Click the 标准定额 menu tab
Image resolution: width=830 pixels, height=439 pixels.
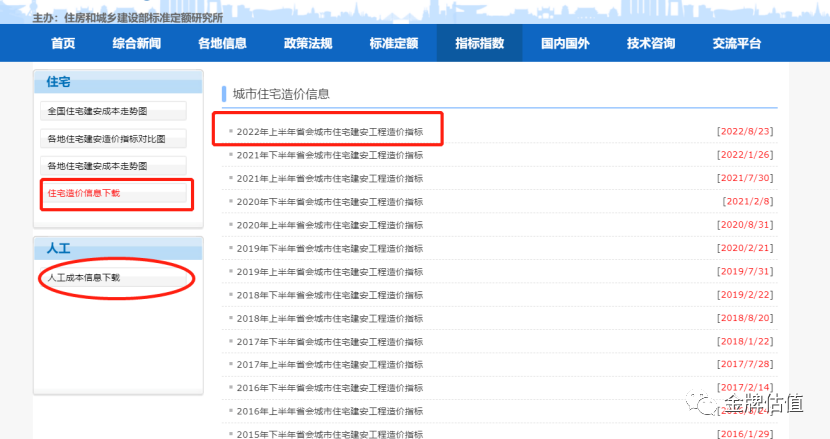click(393, 43)
